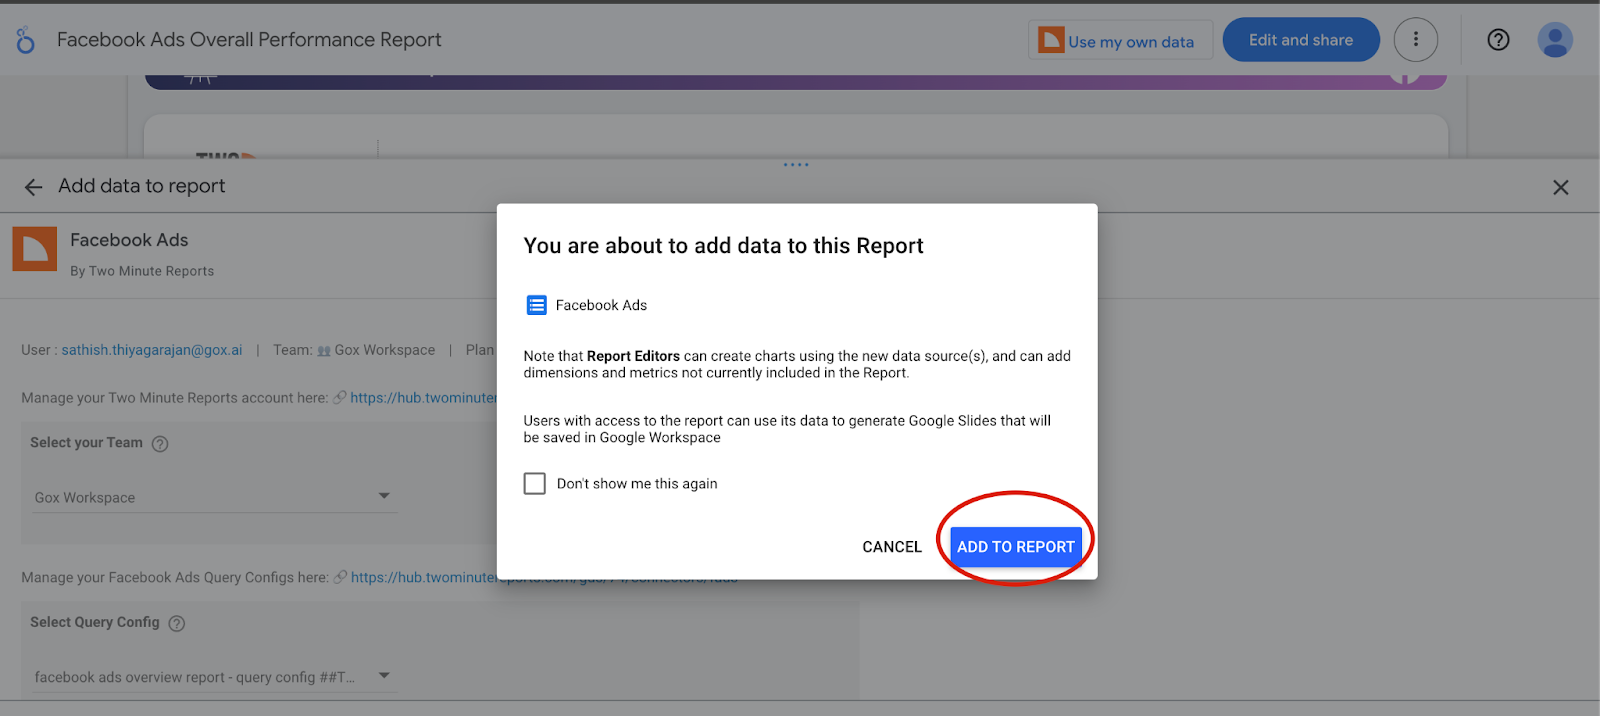Click Use my own data button
Screen dimensions: 1600x716
tap(1120, 40)
